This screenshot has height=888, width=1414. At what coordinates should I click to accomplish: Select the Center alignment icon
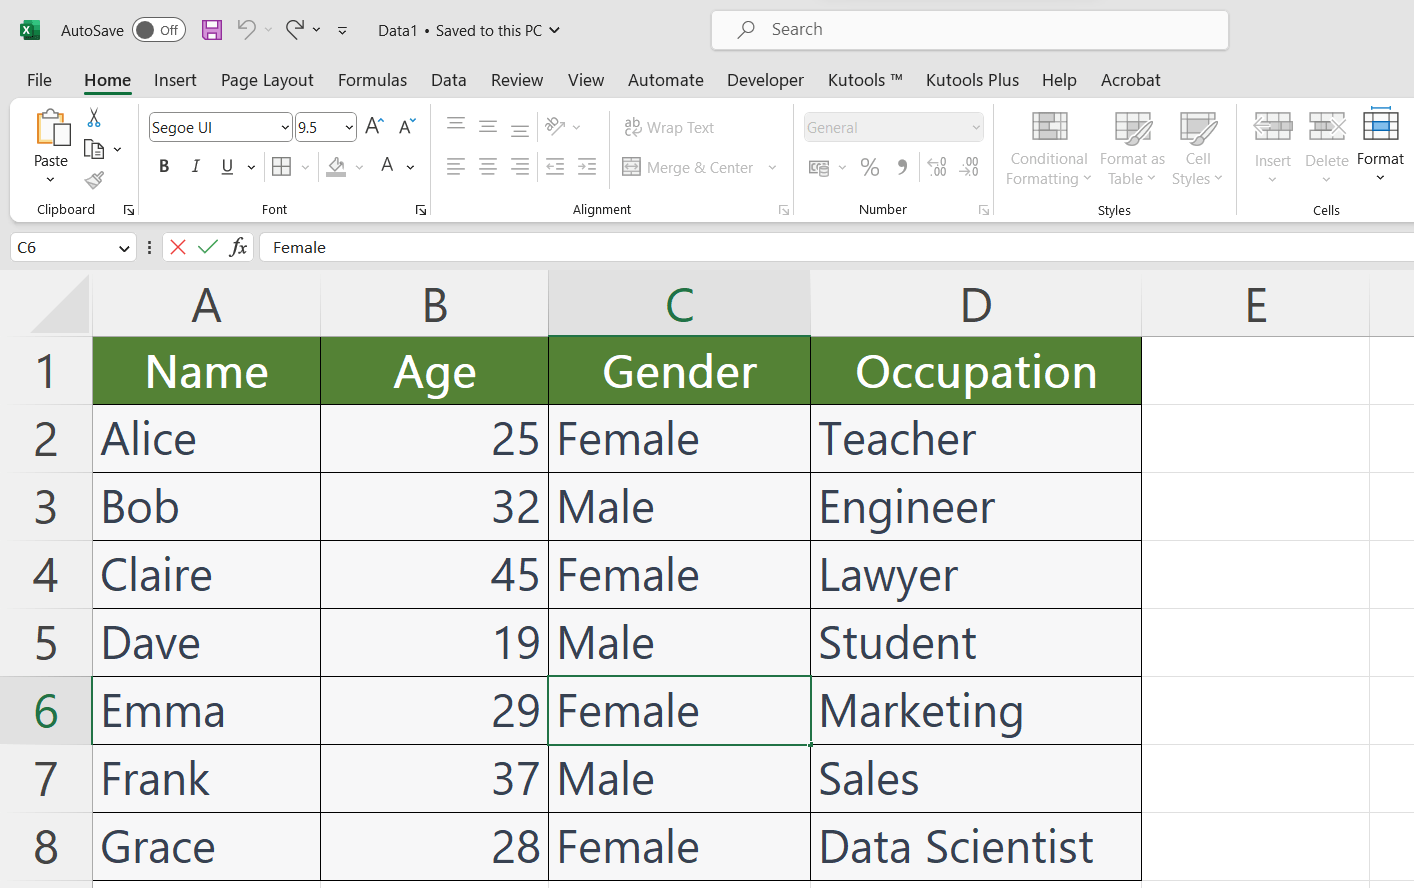487,167
